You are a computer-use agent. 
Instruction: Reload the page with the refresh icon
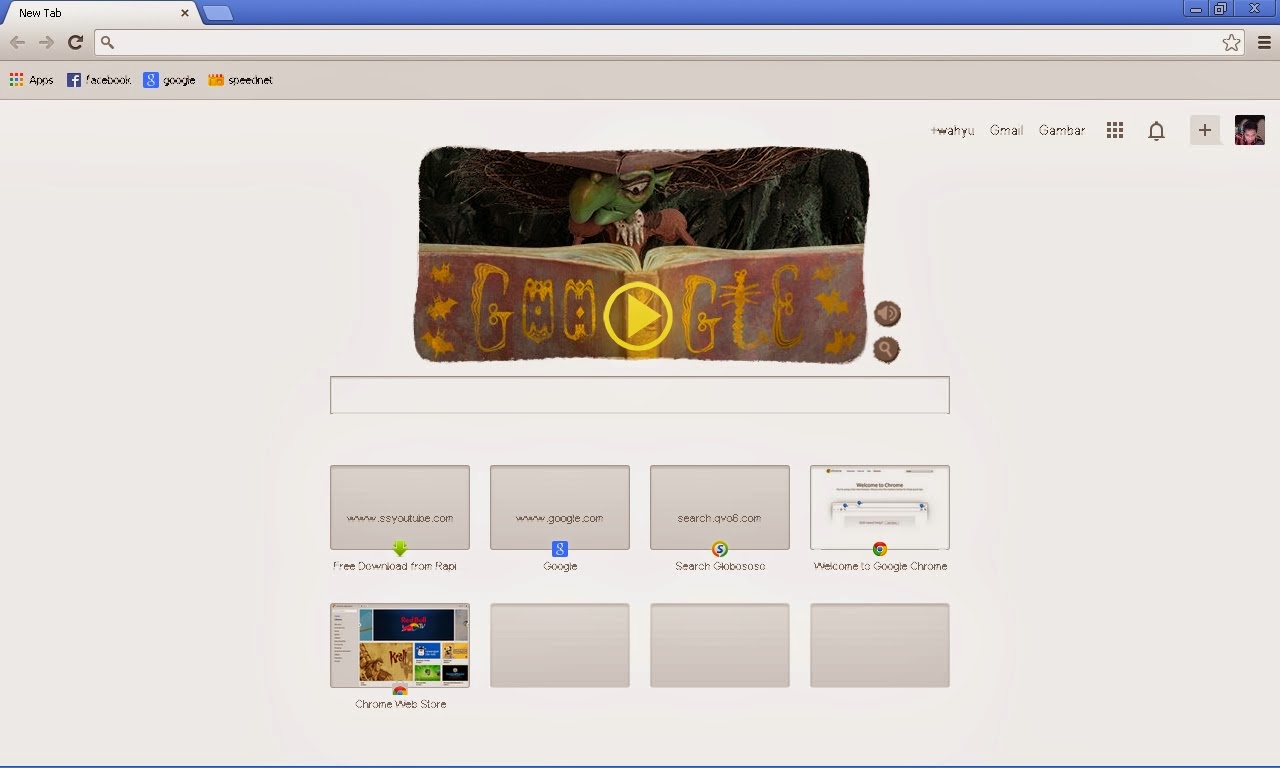(75, 42)
